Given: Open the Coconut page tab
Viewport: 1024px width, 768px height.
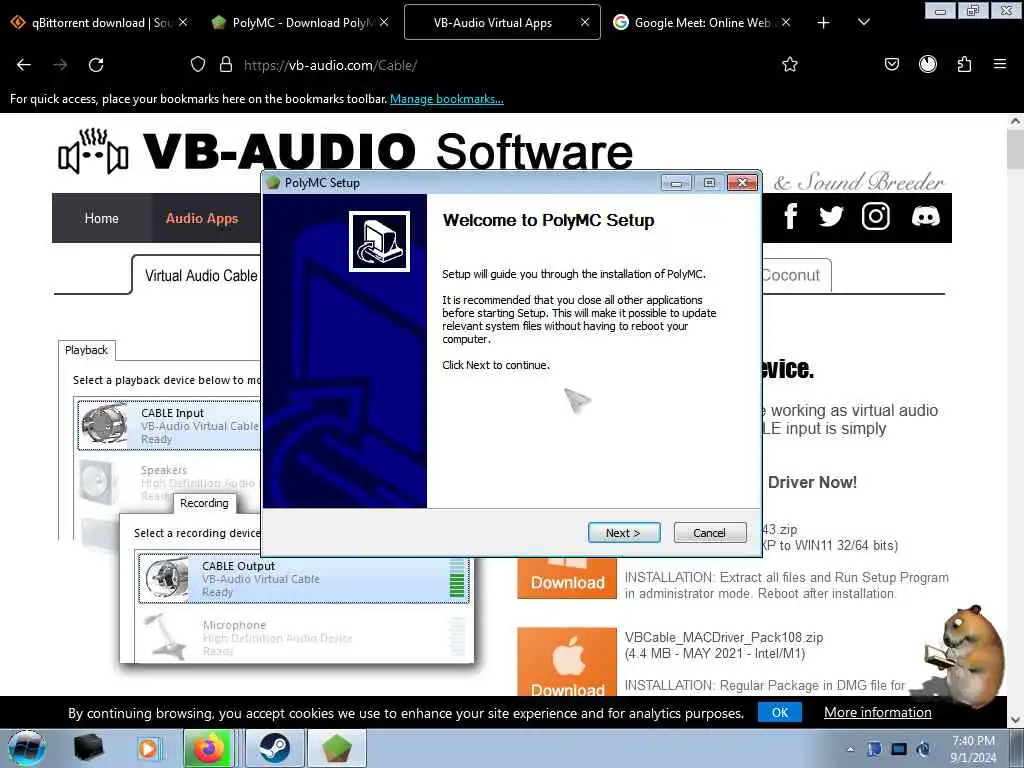Looking at the screenshot, I should point(792,275).
